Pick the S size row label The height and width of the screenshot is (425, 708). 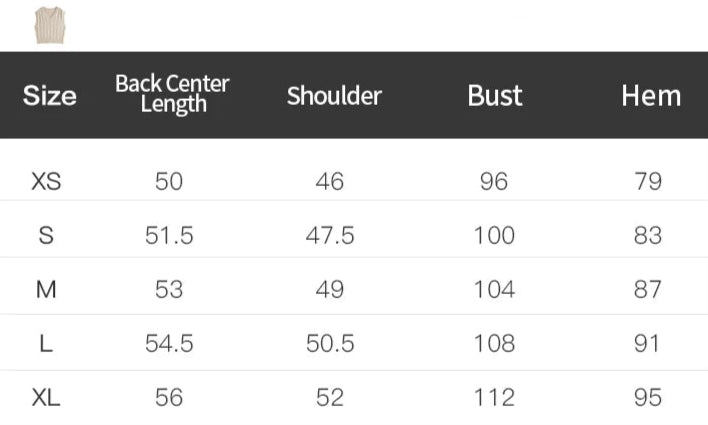tap(47, 236)
